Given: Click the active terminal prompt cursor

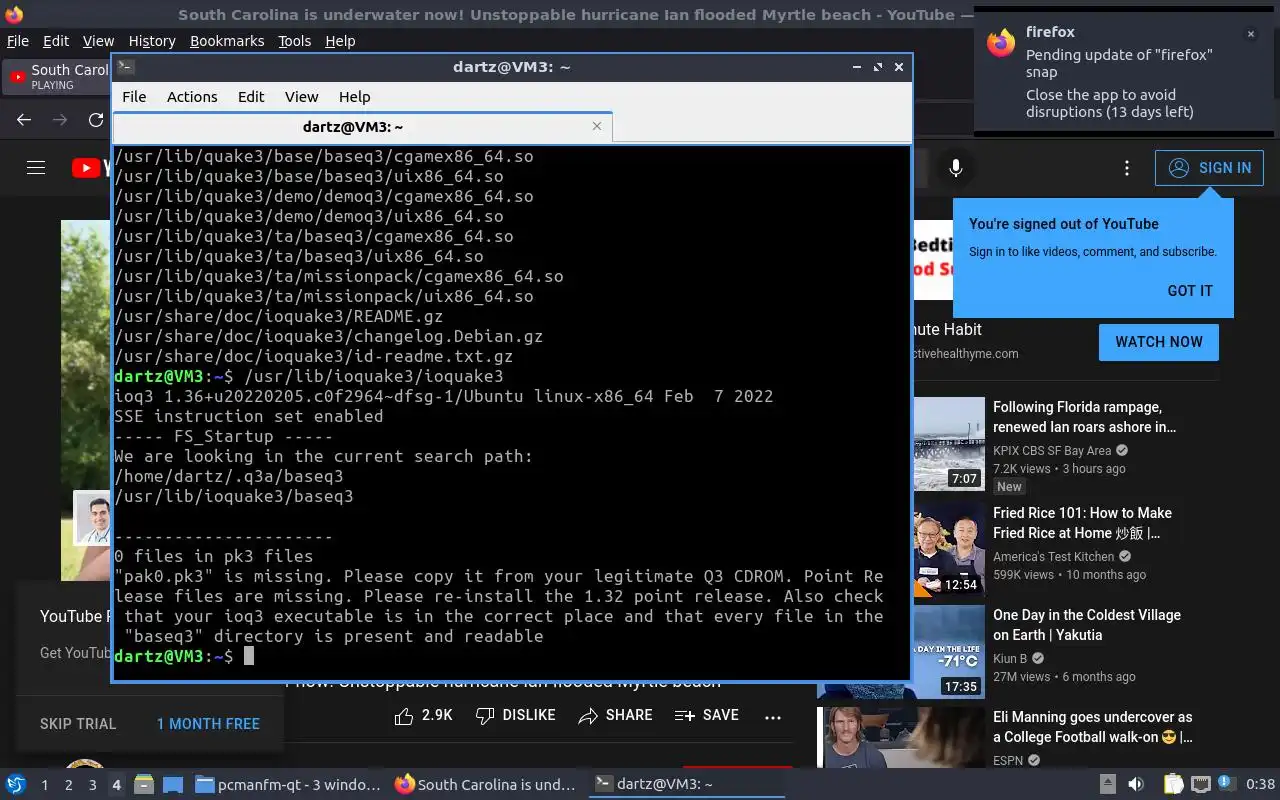Looking at the screenshot, I should (249, 656).
